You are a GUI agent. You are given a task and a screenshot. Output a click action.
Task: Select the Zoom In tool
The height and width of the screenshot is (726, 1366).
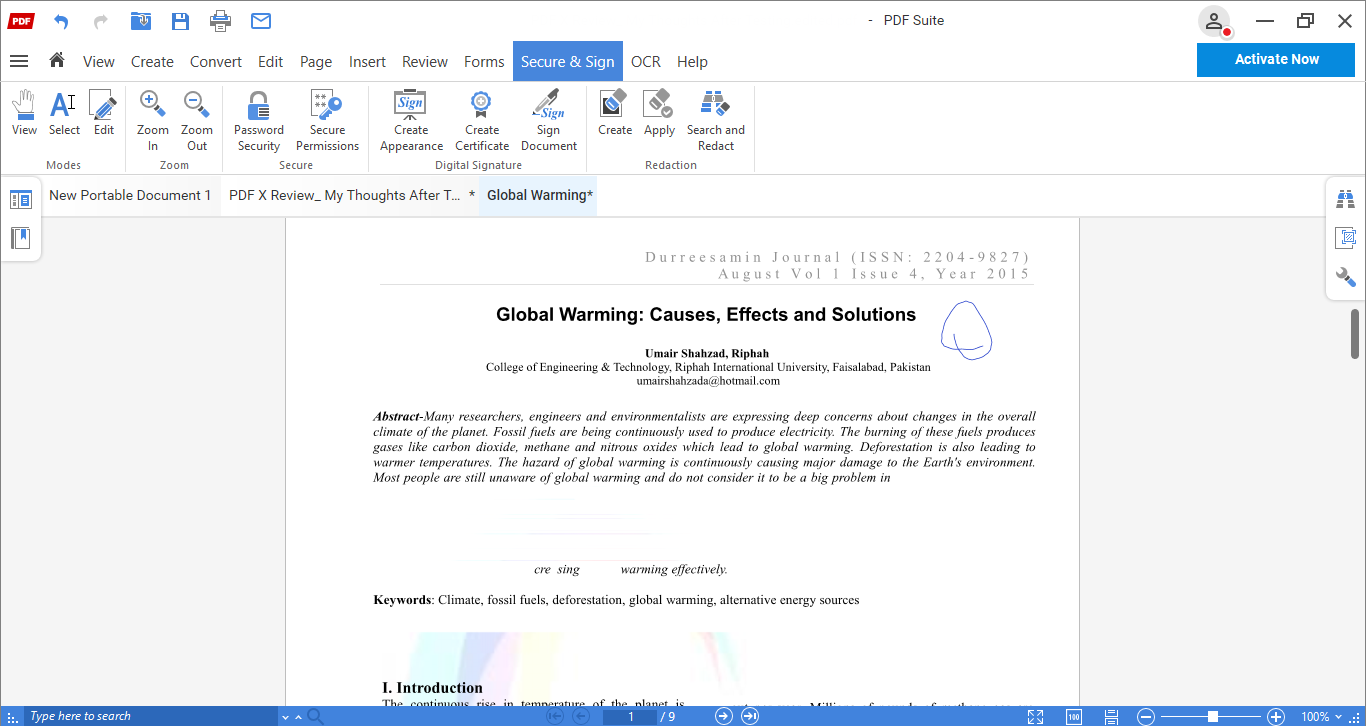pyautogui.click(x=152, y=118)
